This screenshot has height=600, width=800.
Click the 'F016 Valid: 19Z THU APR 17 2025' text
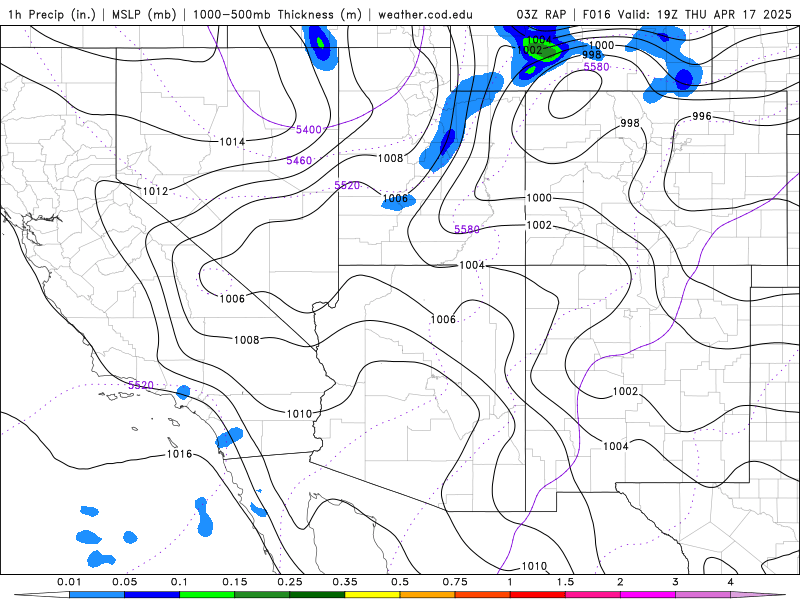point(687,14)
